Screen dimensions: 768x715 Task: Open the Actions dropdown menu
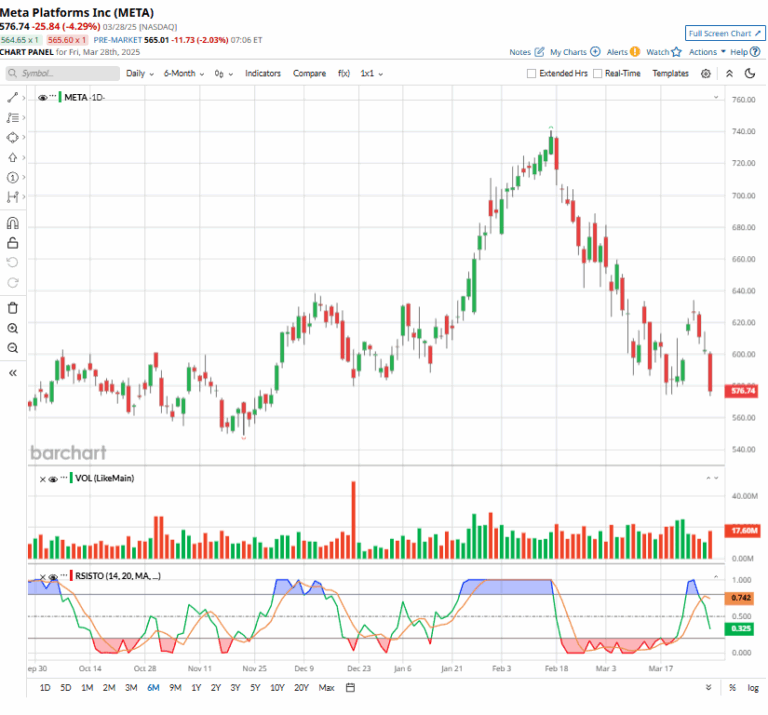[x=707, y=51]
